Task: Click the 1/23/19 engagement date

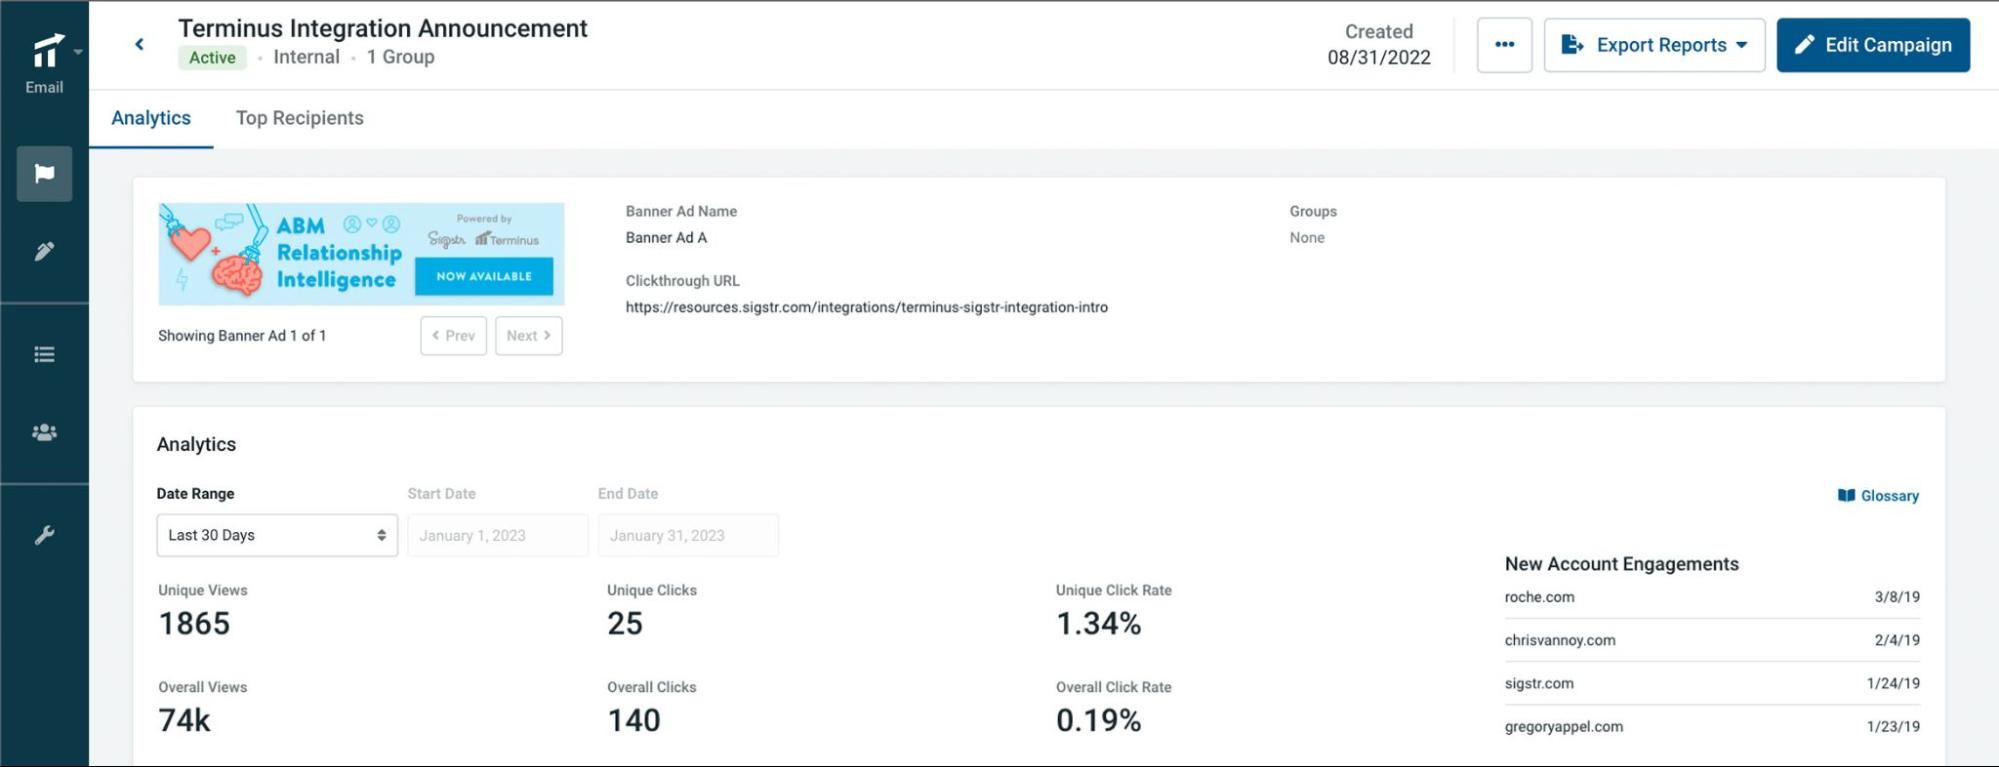Action: click(1893, 727)
